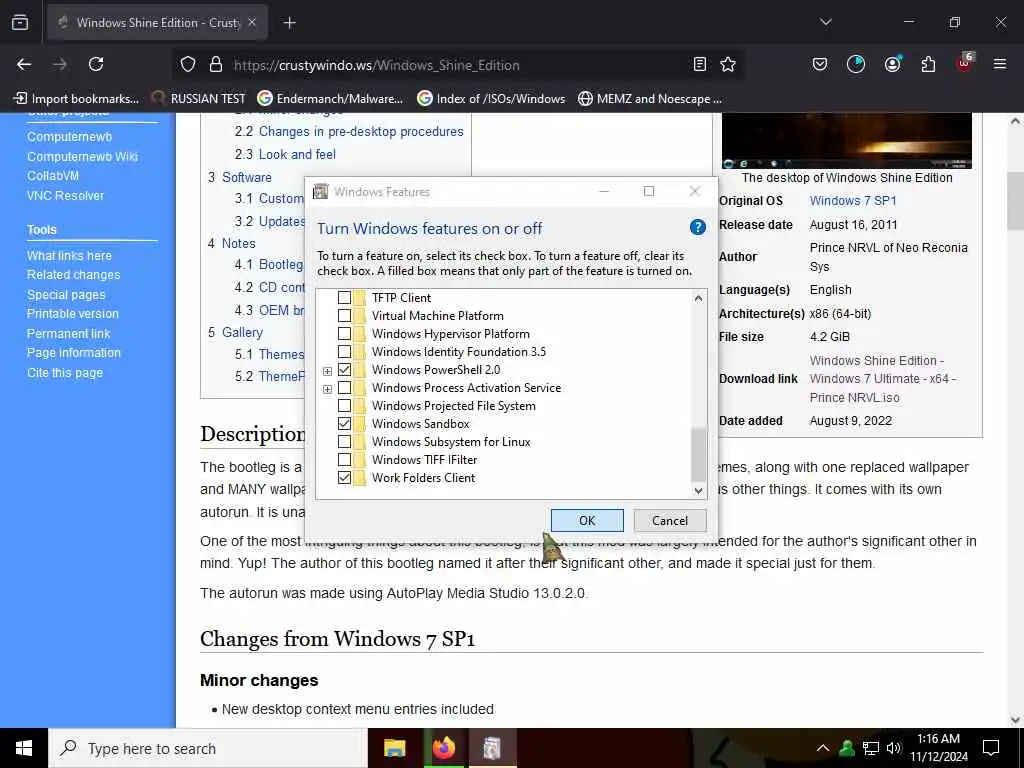This screenshot has width=1024, height=768.
Task: Click the browser forward arrow button
Action: pos(60,64)
